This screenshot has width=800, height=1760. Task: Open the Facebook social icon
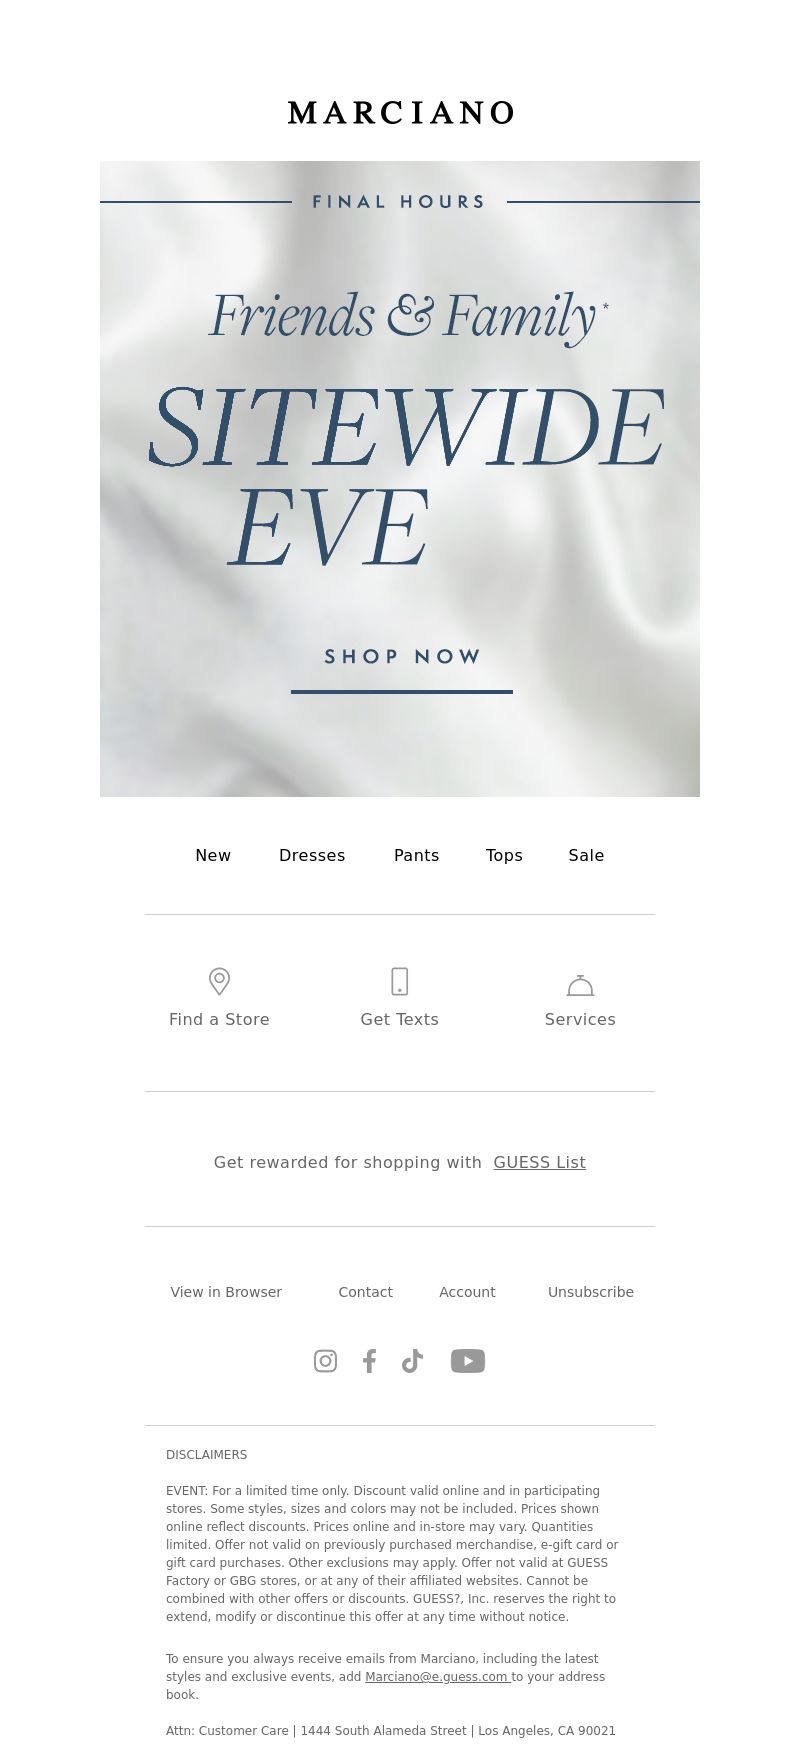coord(369,1361)
